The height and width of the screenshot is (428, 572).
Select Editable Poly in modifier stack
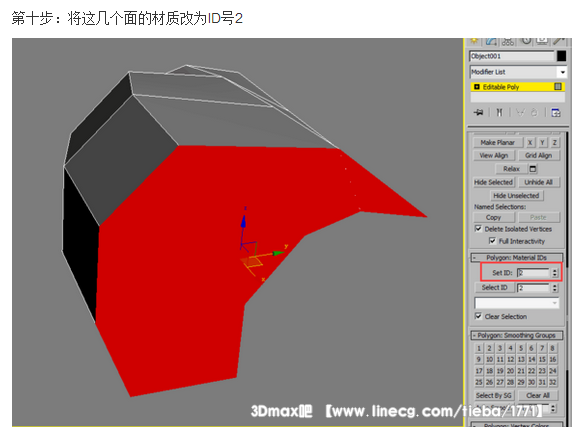coord(518,87)
